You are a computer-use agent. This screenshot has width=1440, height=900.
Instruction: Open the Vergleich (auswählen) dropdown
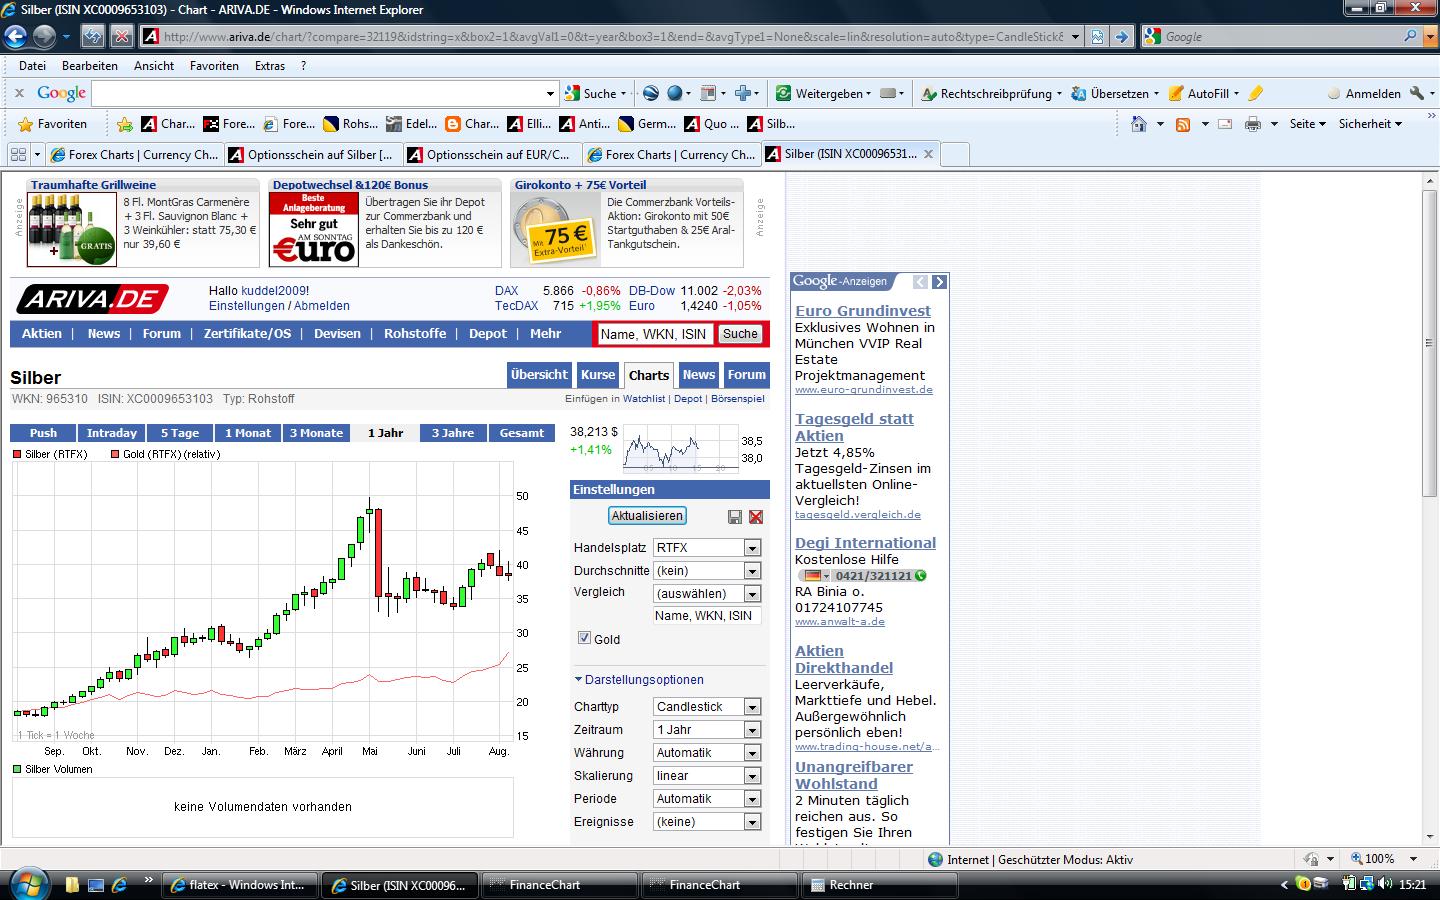click(752, 594)
